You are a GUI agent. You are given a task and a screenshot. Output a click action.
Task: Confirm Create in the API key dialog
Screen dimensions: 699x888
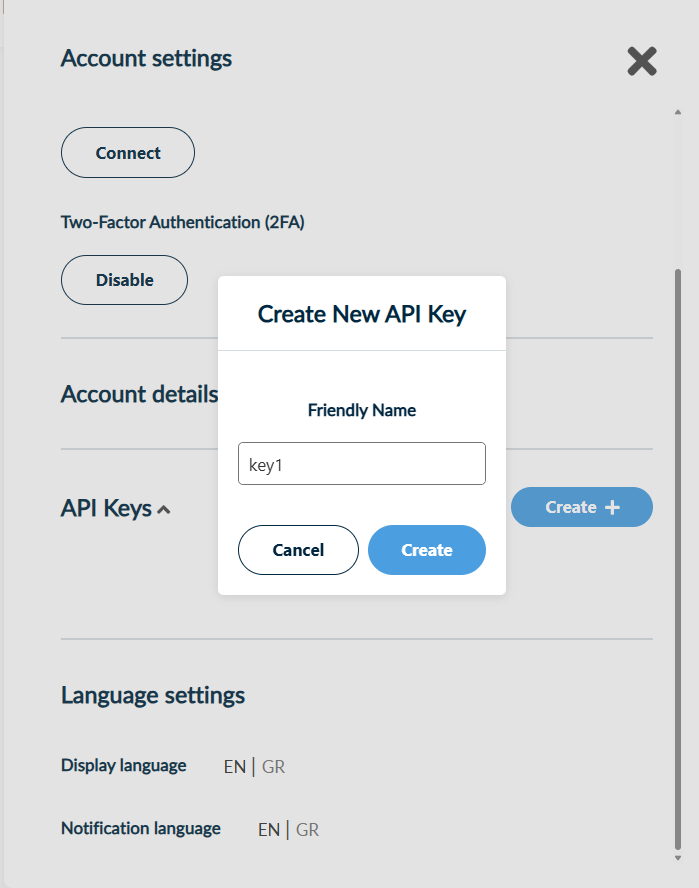[427, 550]
